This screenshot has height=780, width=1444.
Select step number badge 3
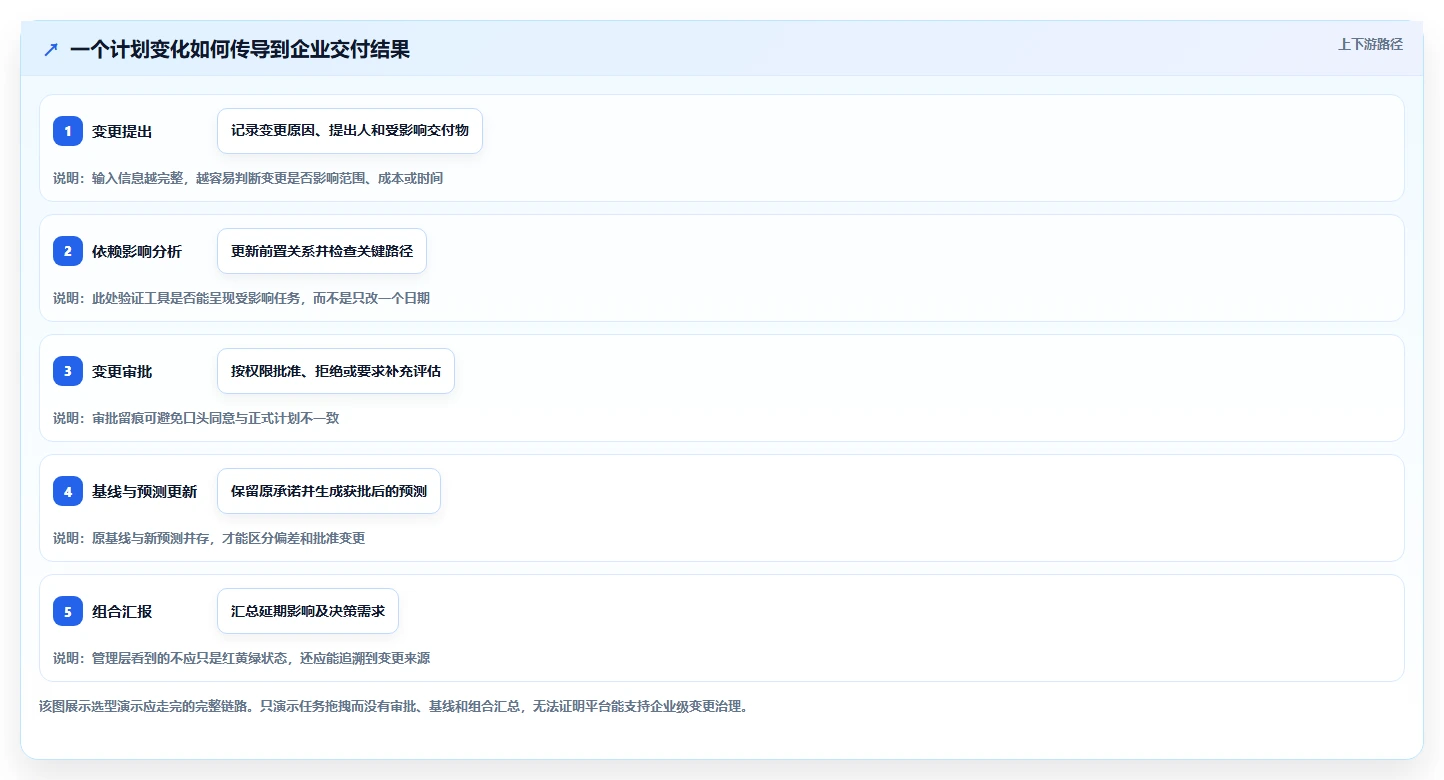click(68, 371)
